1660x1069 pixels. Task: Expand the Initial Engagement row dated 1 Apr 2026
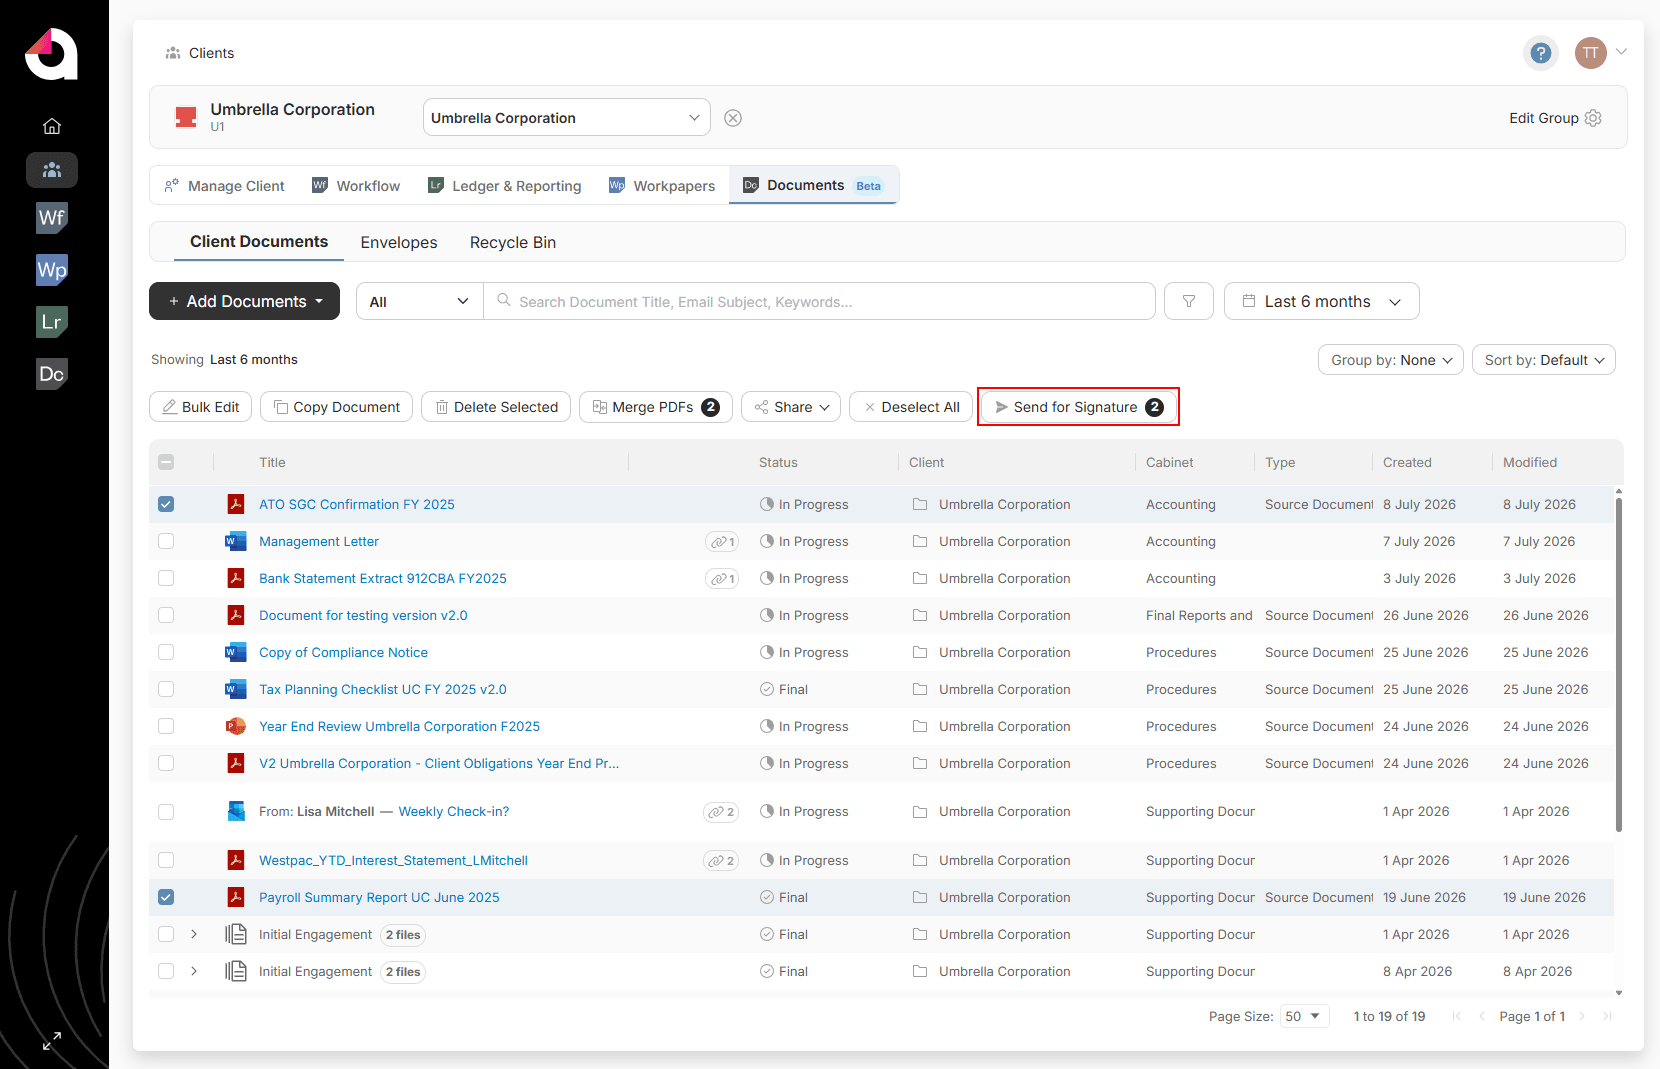tap(194, 934)
